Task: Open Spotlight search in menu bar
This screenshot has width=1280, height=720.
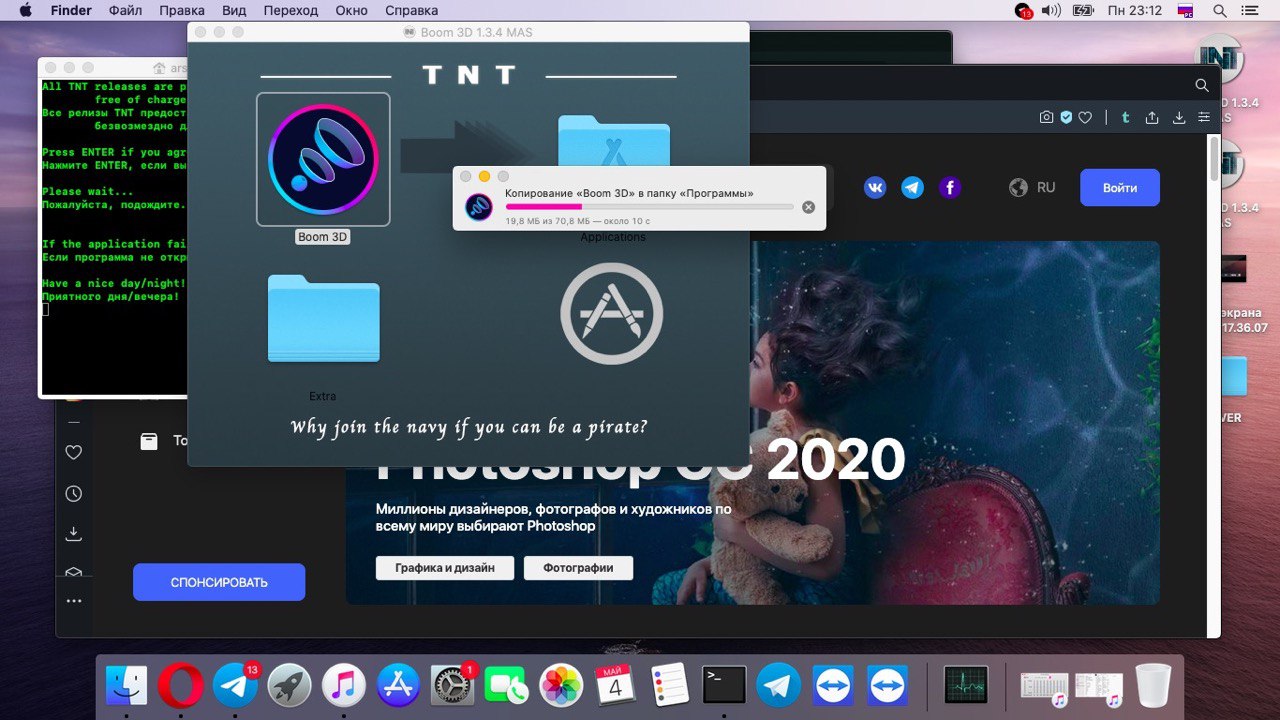Action: [1219, 11]
